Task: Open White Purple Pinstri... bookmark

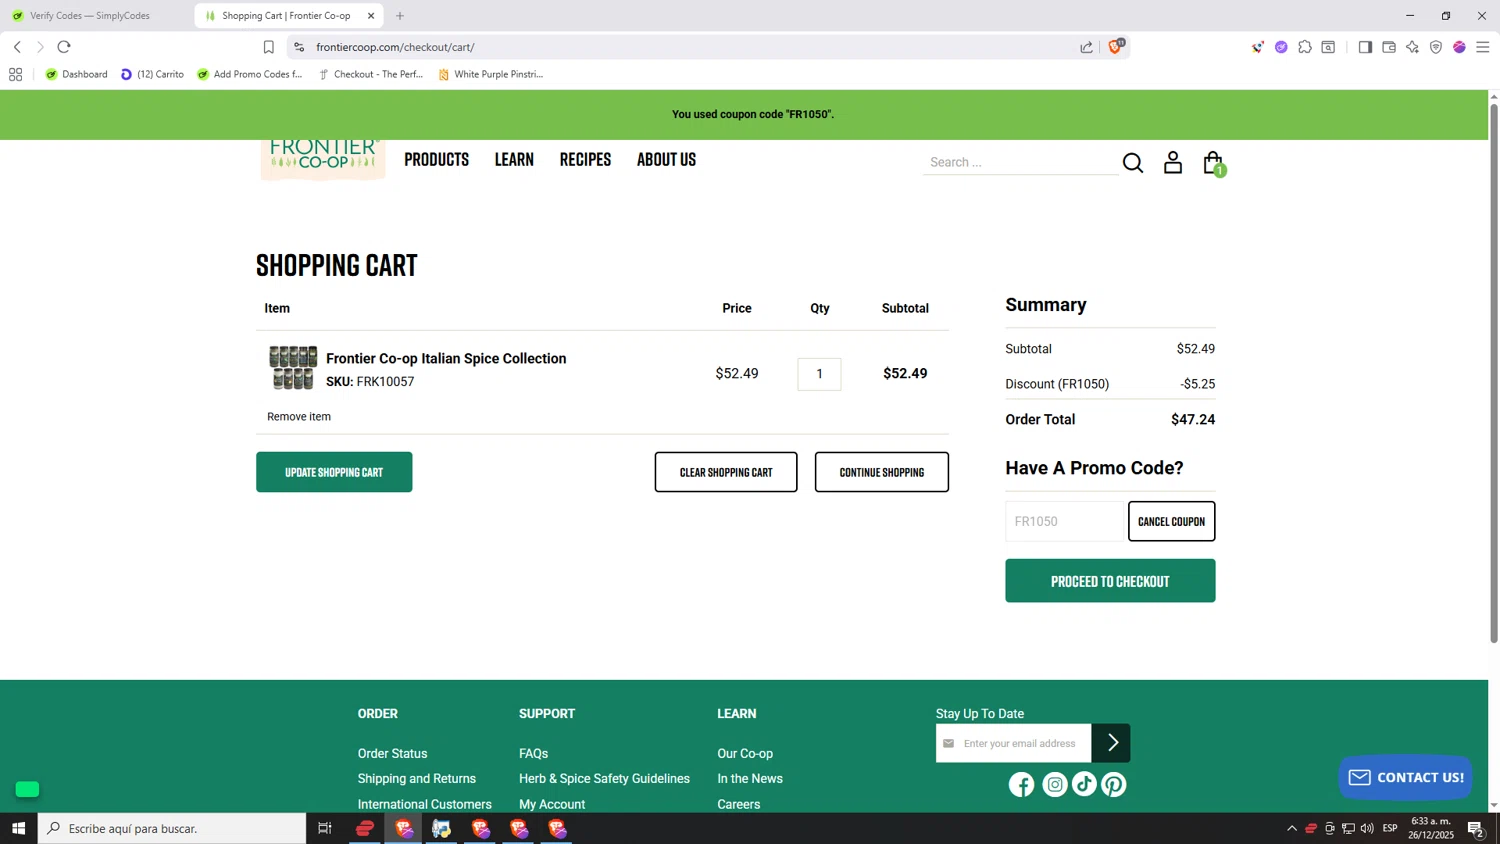Action: tap(490, 74)
